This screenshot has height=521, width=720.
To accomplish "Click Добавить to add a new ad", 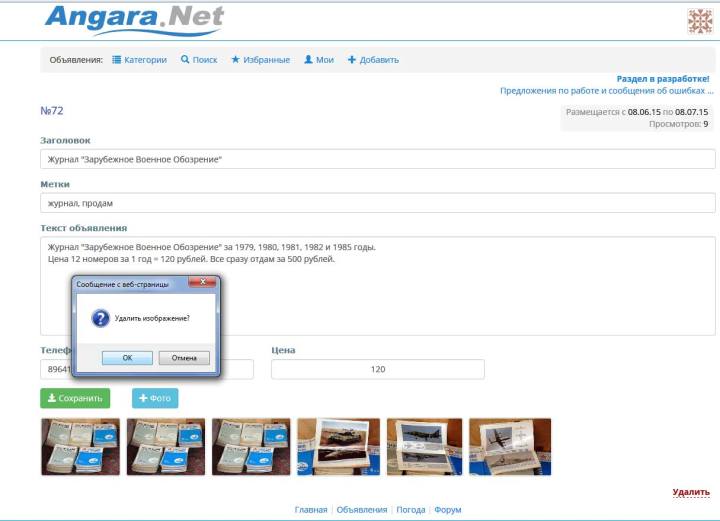I will click(373, 60).
